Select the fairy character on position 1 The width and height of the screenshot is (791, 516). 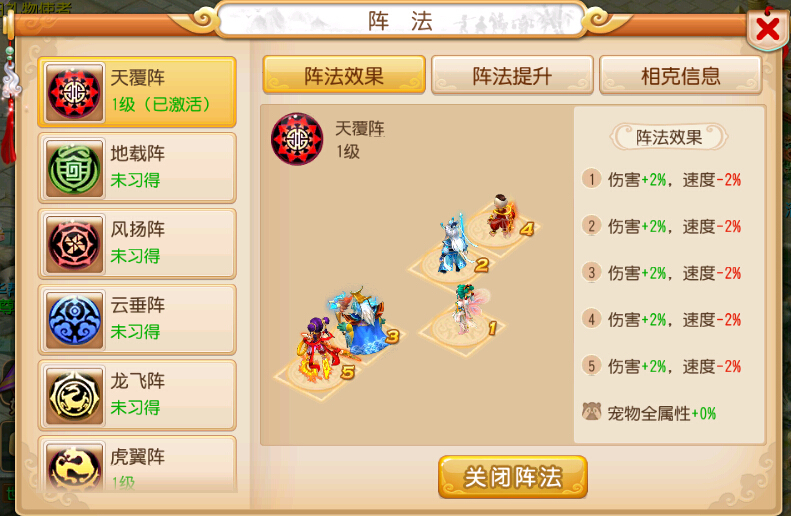pyautogui.click(x=468, y=309)
